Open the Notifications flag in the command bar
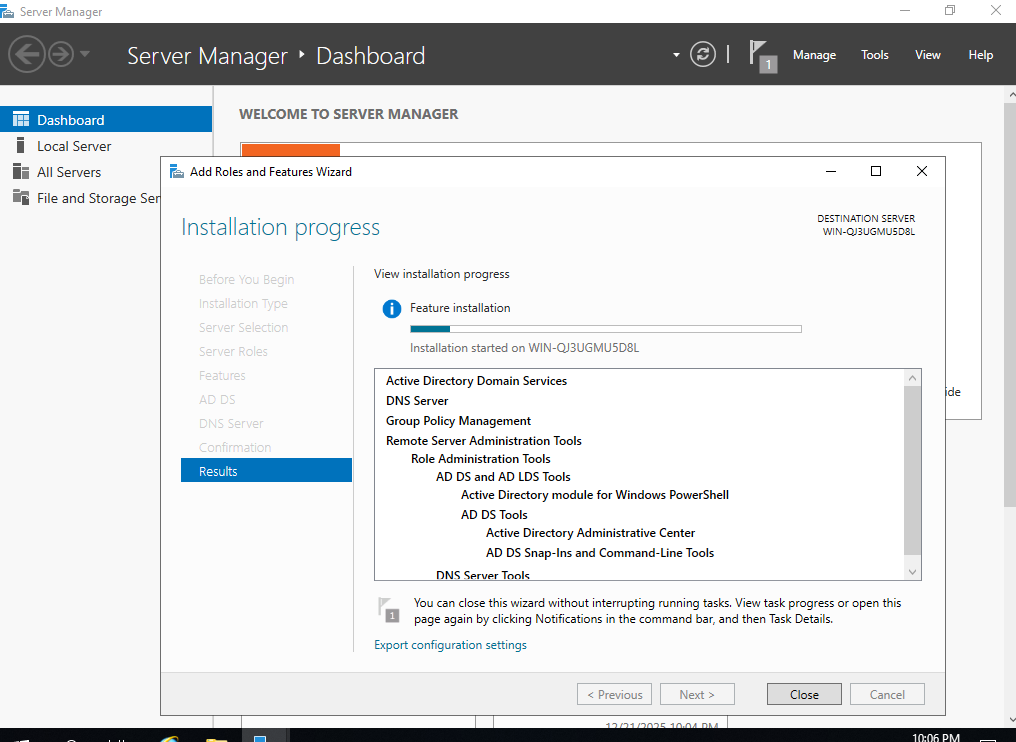Viewport: 1016px width, 742px height. [x=762, y=56]
